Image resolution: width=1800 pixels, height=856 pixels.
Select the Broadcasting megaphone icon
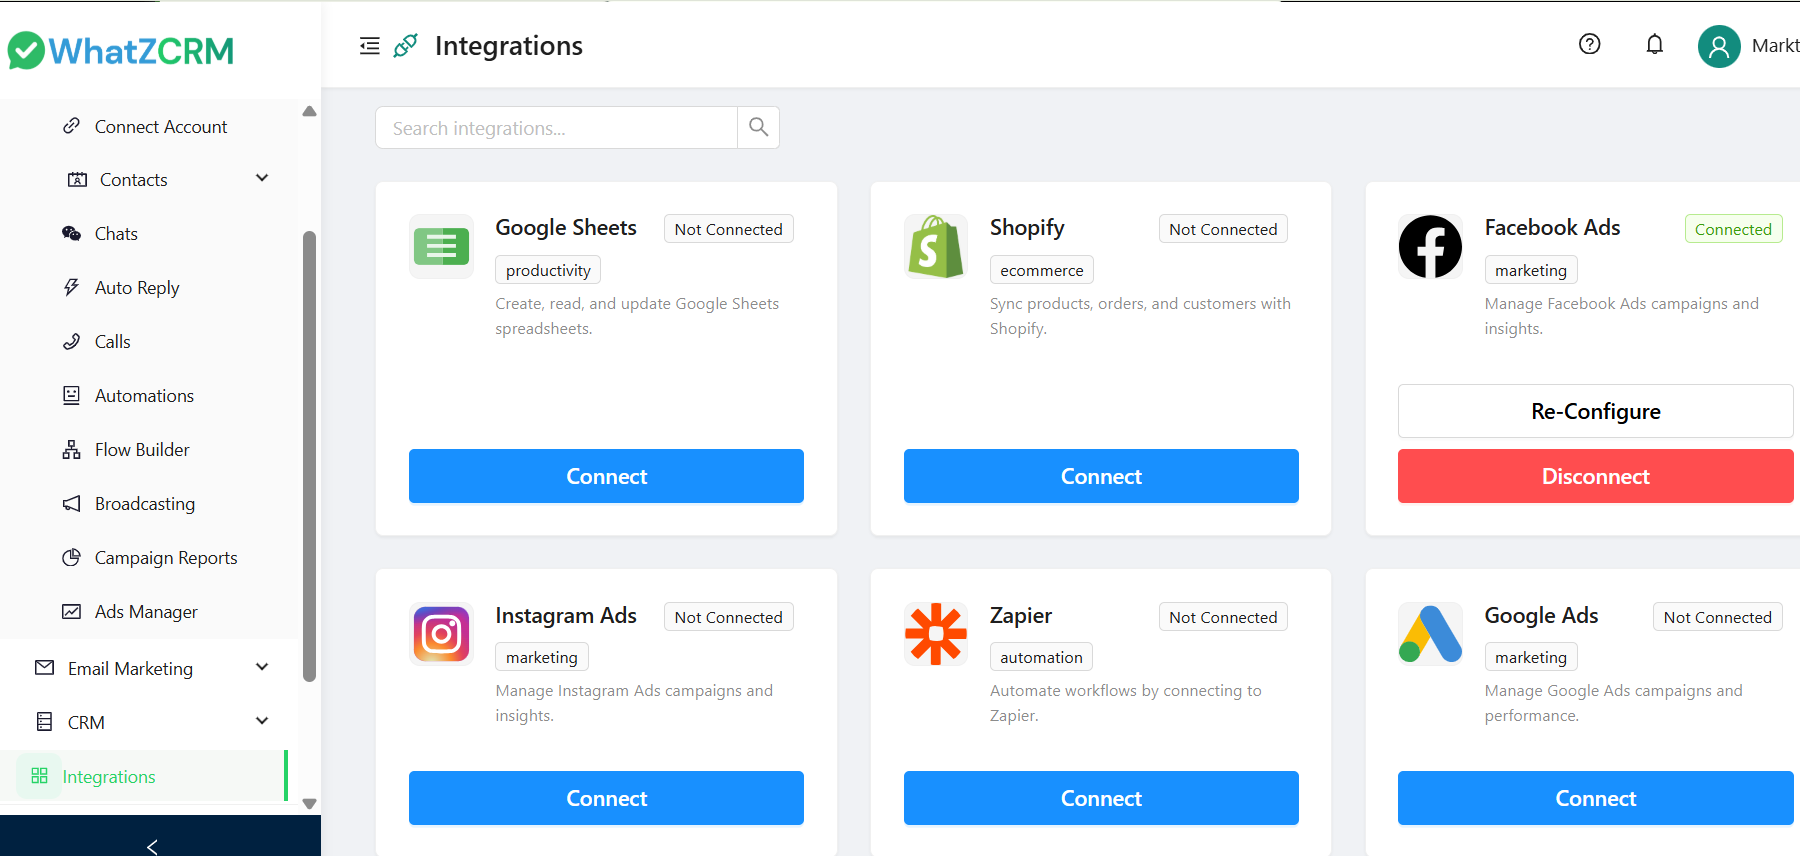(71, 503)
